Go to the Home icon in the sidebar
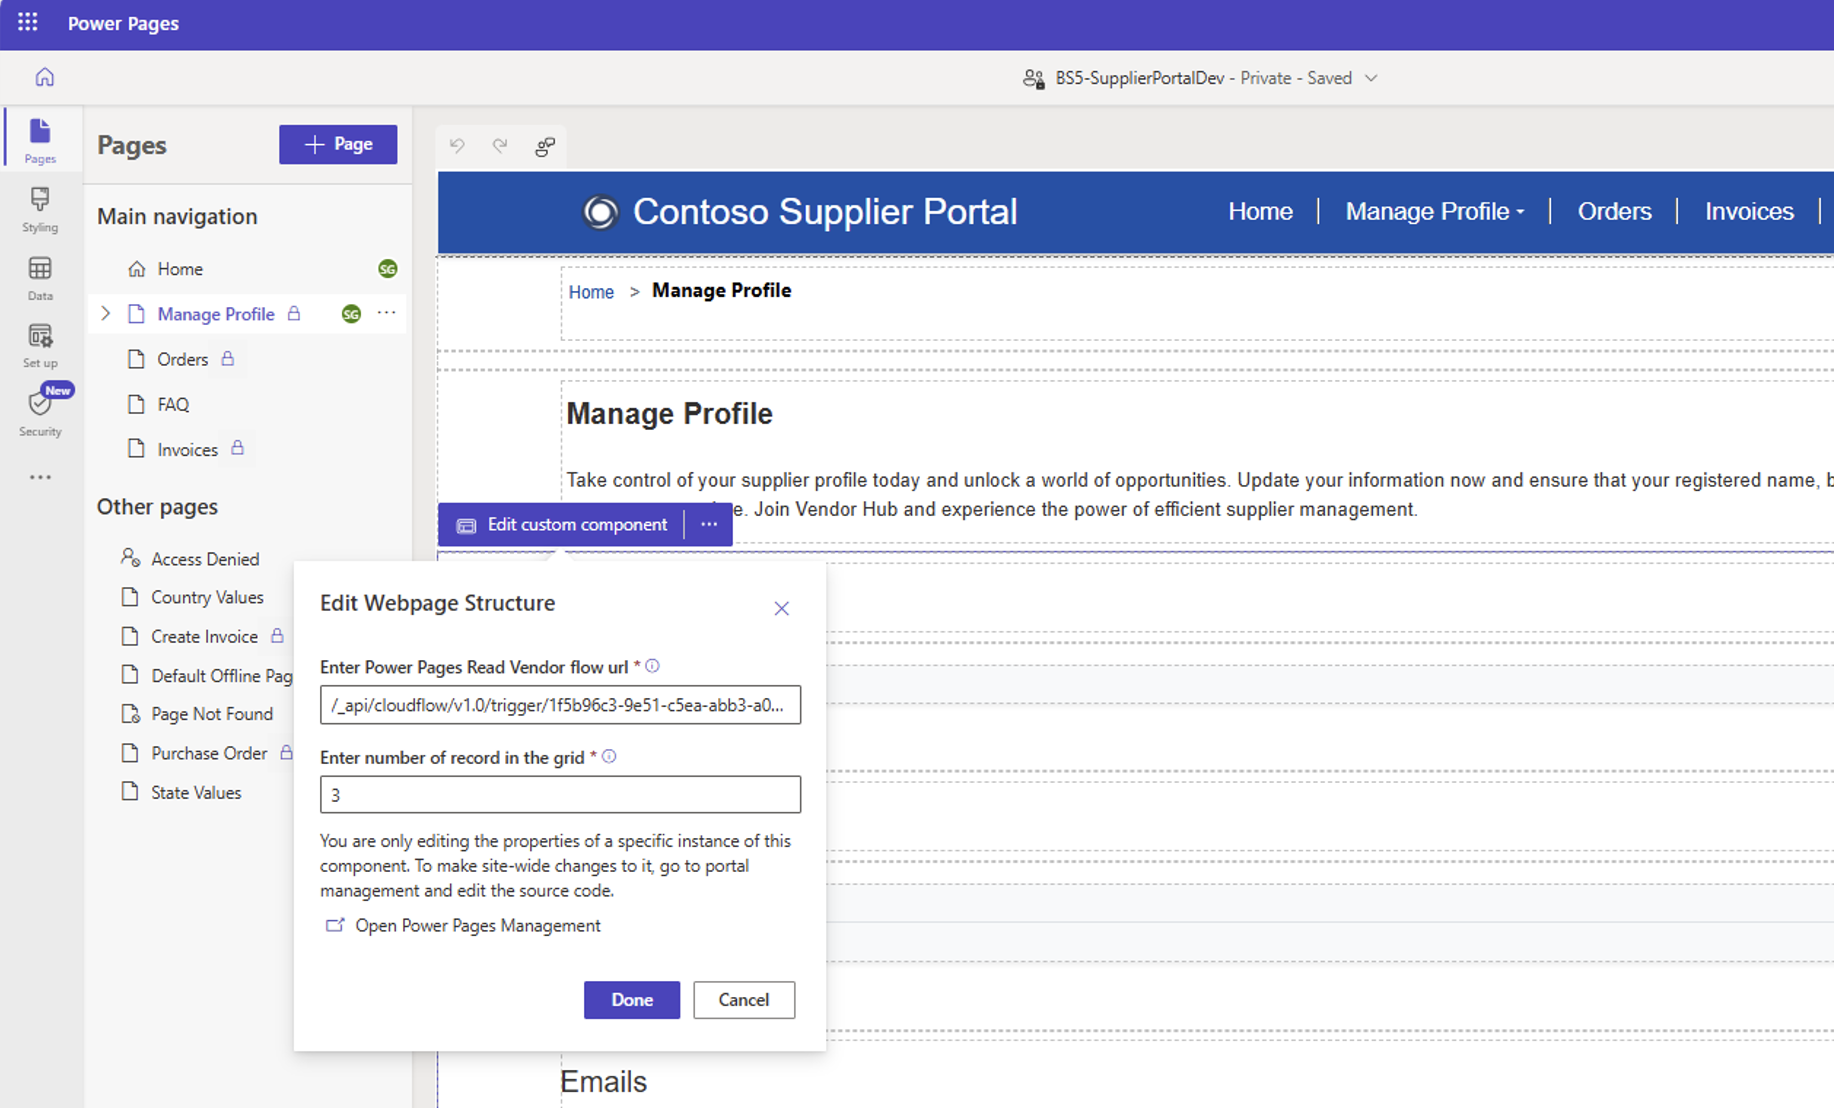 coord(45,77)
